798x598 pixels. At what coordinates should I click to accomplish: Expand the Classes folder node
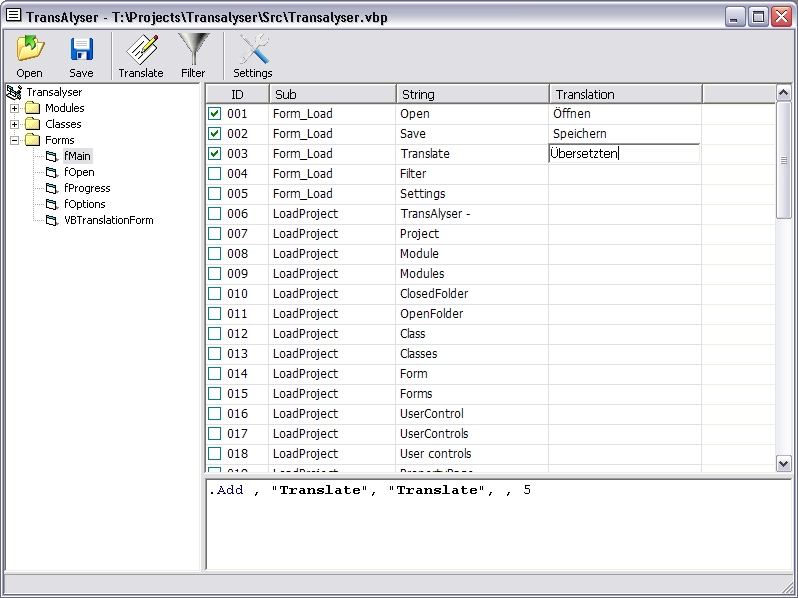point(15,124)
